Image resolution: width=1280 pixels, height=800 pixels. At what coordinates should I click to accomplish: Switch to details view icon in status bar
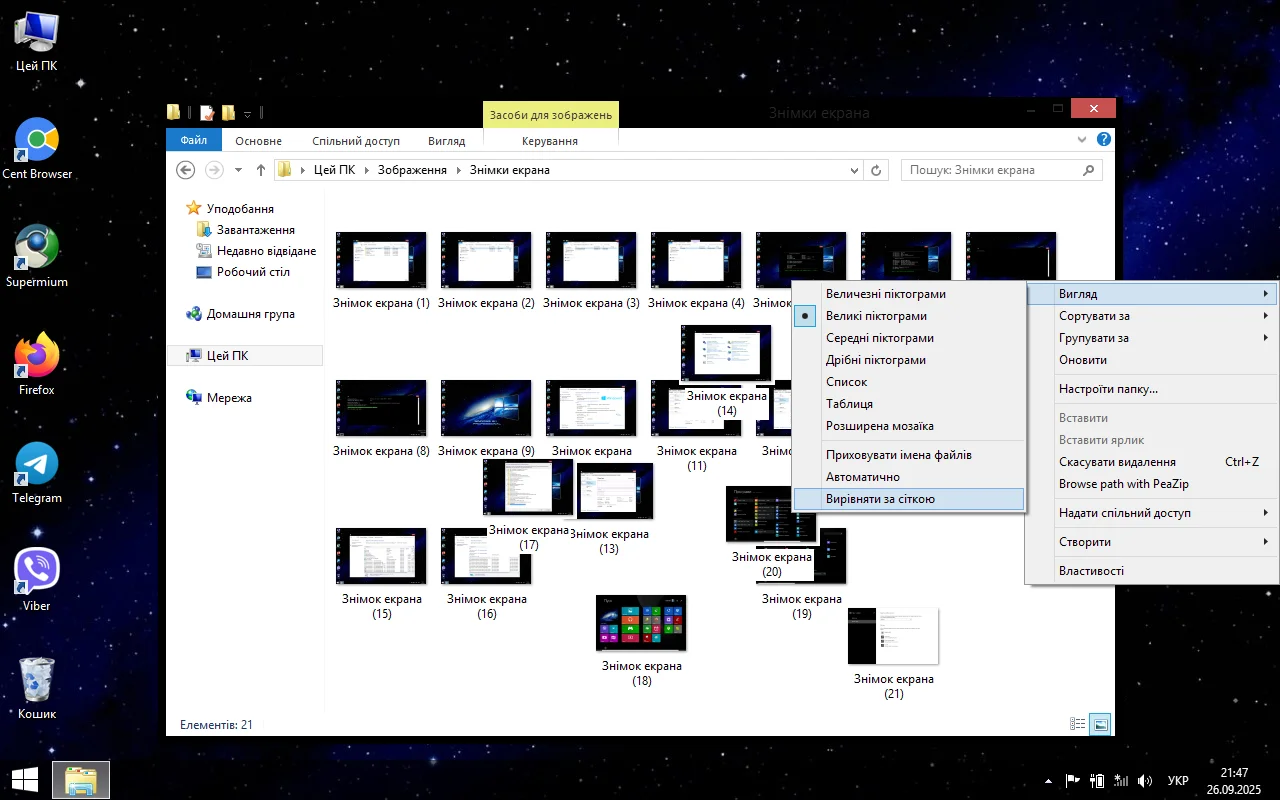point(1078,725)
